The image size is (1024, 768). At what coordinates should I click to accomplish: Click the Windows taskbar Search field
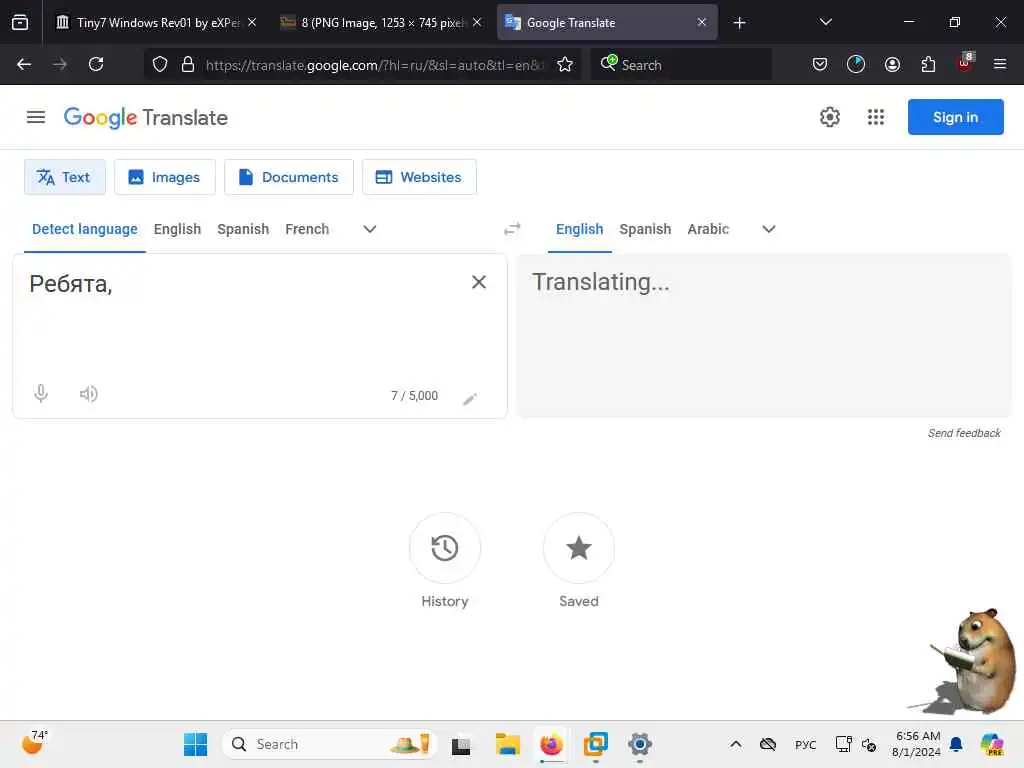pos(329,744)
